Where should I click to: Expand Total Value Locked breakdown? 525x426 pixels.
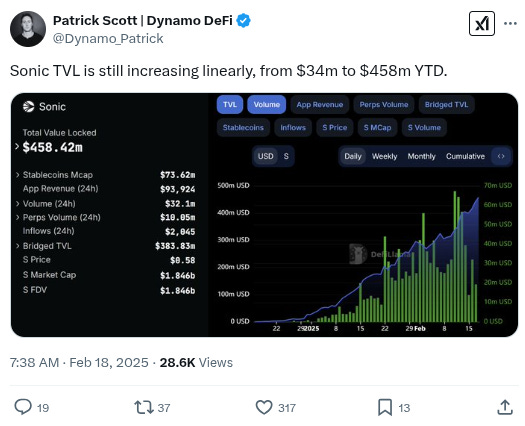[x=17, y=146]
